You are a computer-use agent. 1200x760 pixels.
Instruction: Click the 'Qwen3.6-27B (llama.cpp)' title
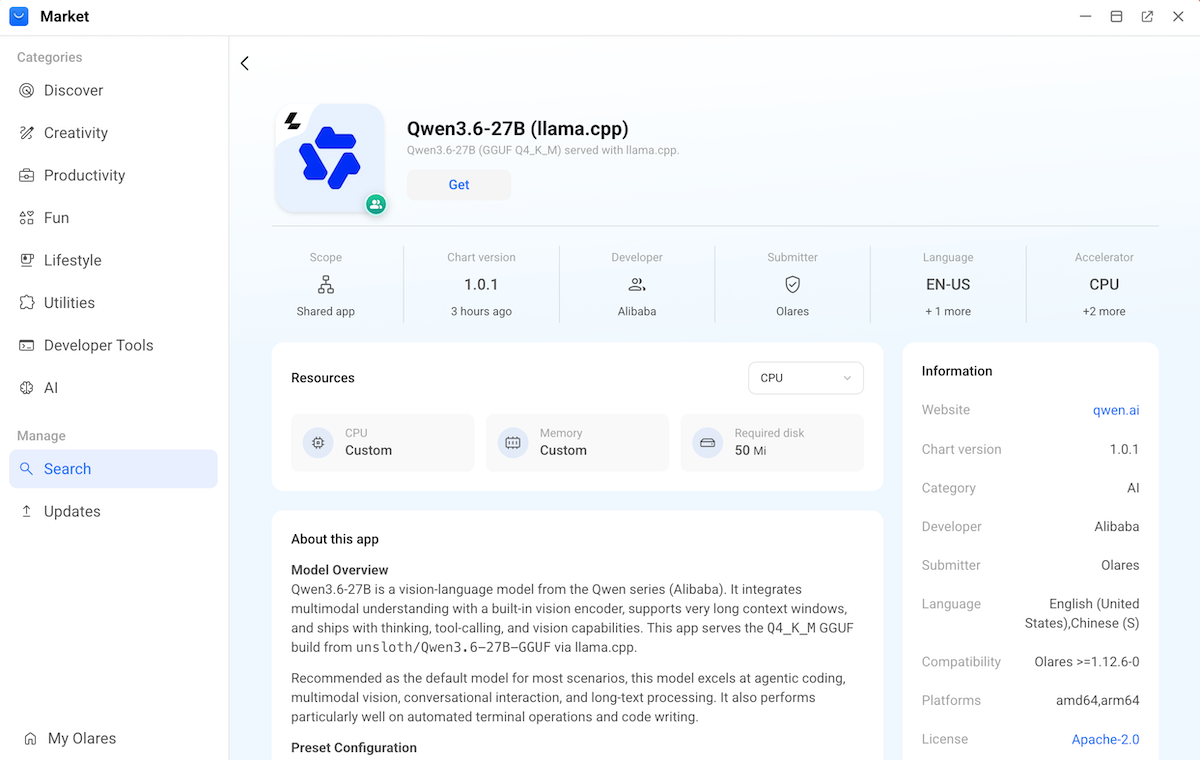[x=518, y=128]
